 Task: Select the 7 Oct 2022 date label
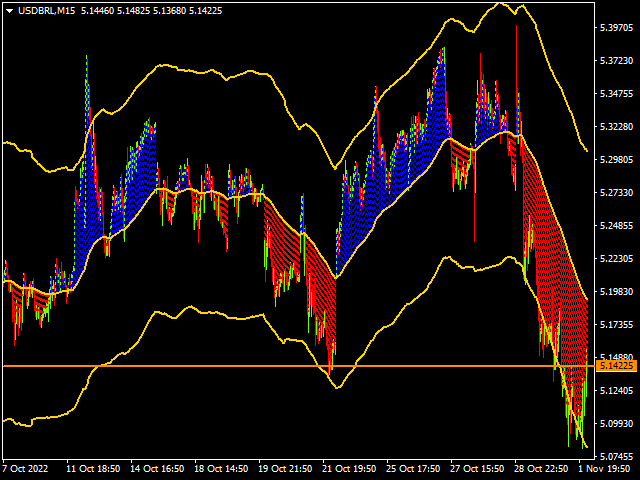tap(26, 469)
